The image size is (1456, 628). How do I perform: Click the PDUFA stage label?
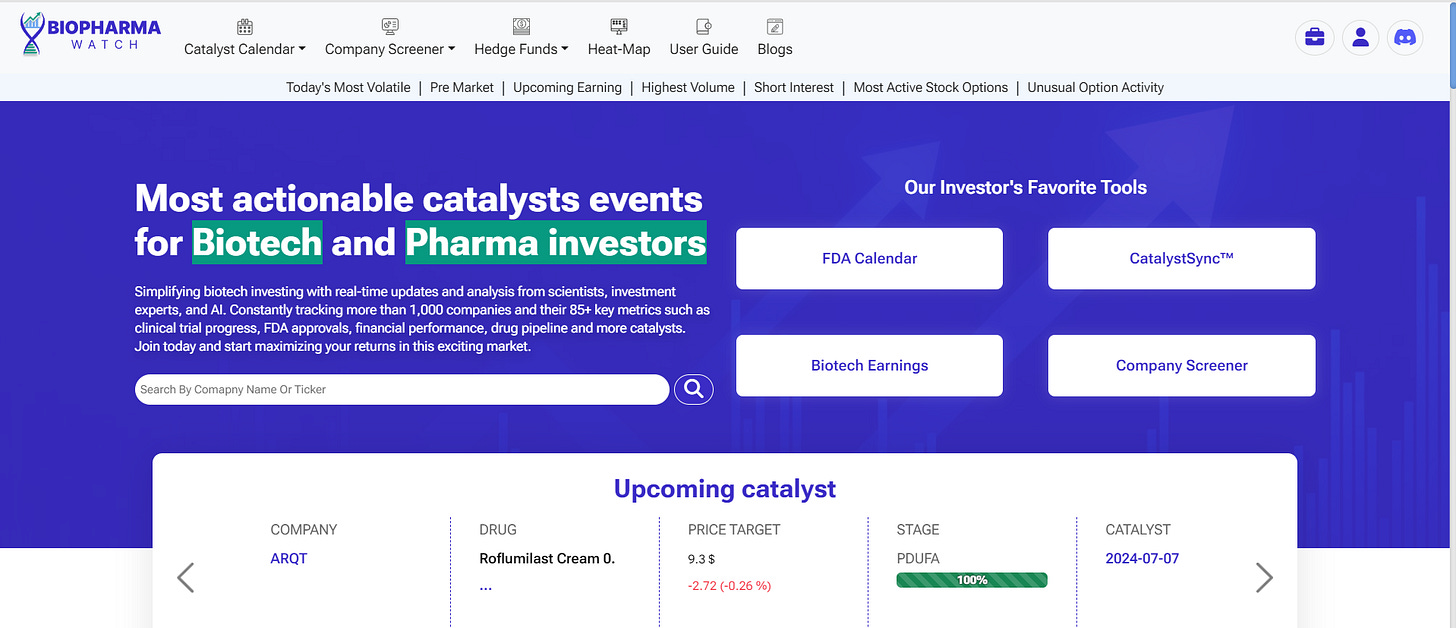[x=918, y=558]
